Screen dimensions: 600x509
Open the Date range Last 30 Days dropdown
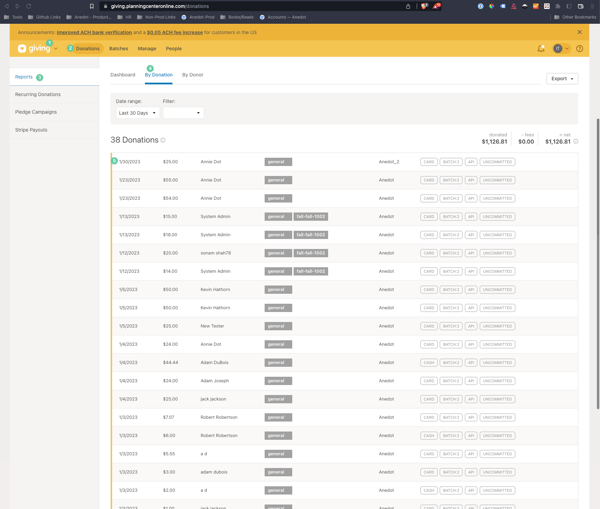click(x=137, y=113)
